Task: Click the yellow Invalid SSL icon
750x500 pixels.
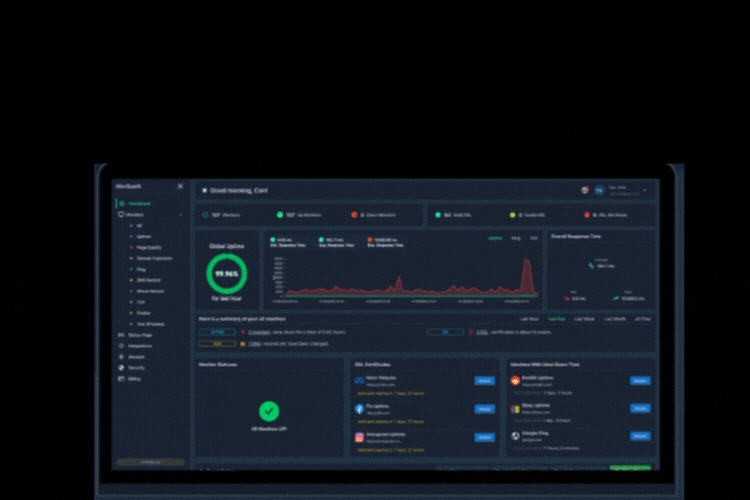Action: point(512,215)
